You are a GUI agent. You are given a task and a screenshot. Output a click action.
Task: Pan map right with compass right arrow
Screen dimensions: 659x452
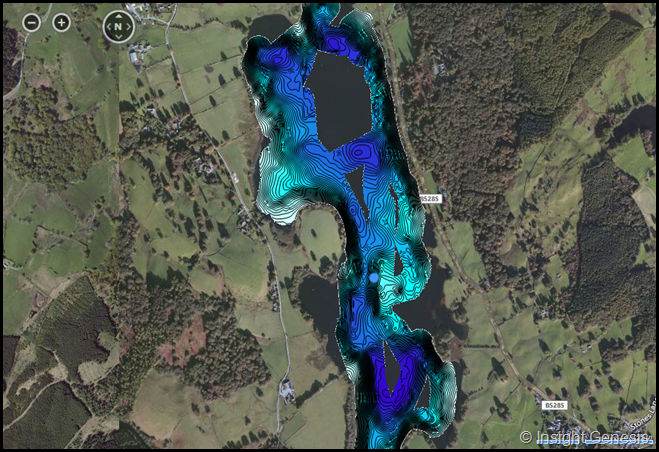pos(130,25)
